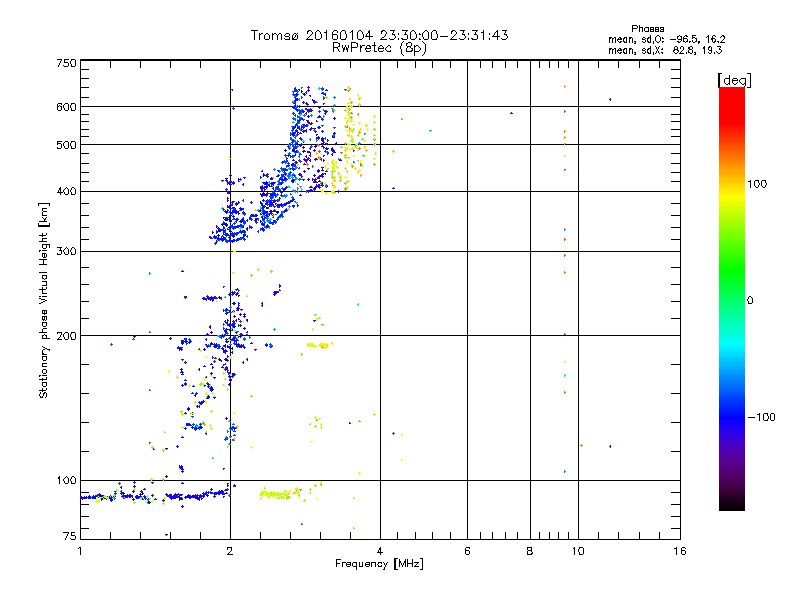Image resolution: width=800 pixels, height=600 pixels.
Task: Click the y-axis tick label '75'
Action: [x=70, y=536]
